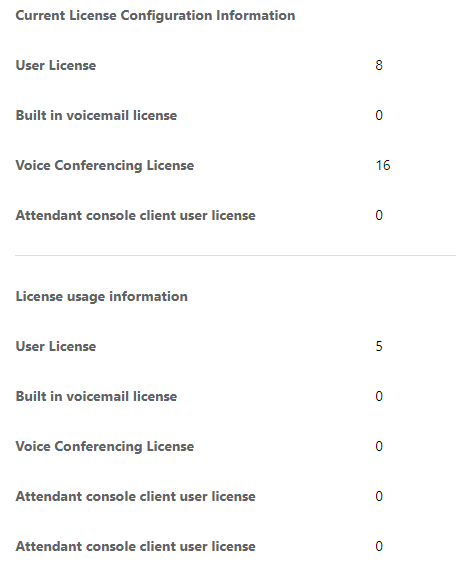Click the horizontal divider between the sections
Viewport: 456px width, 562px height.
click(x=235, y=256)
